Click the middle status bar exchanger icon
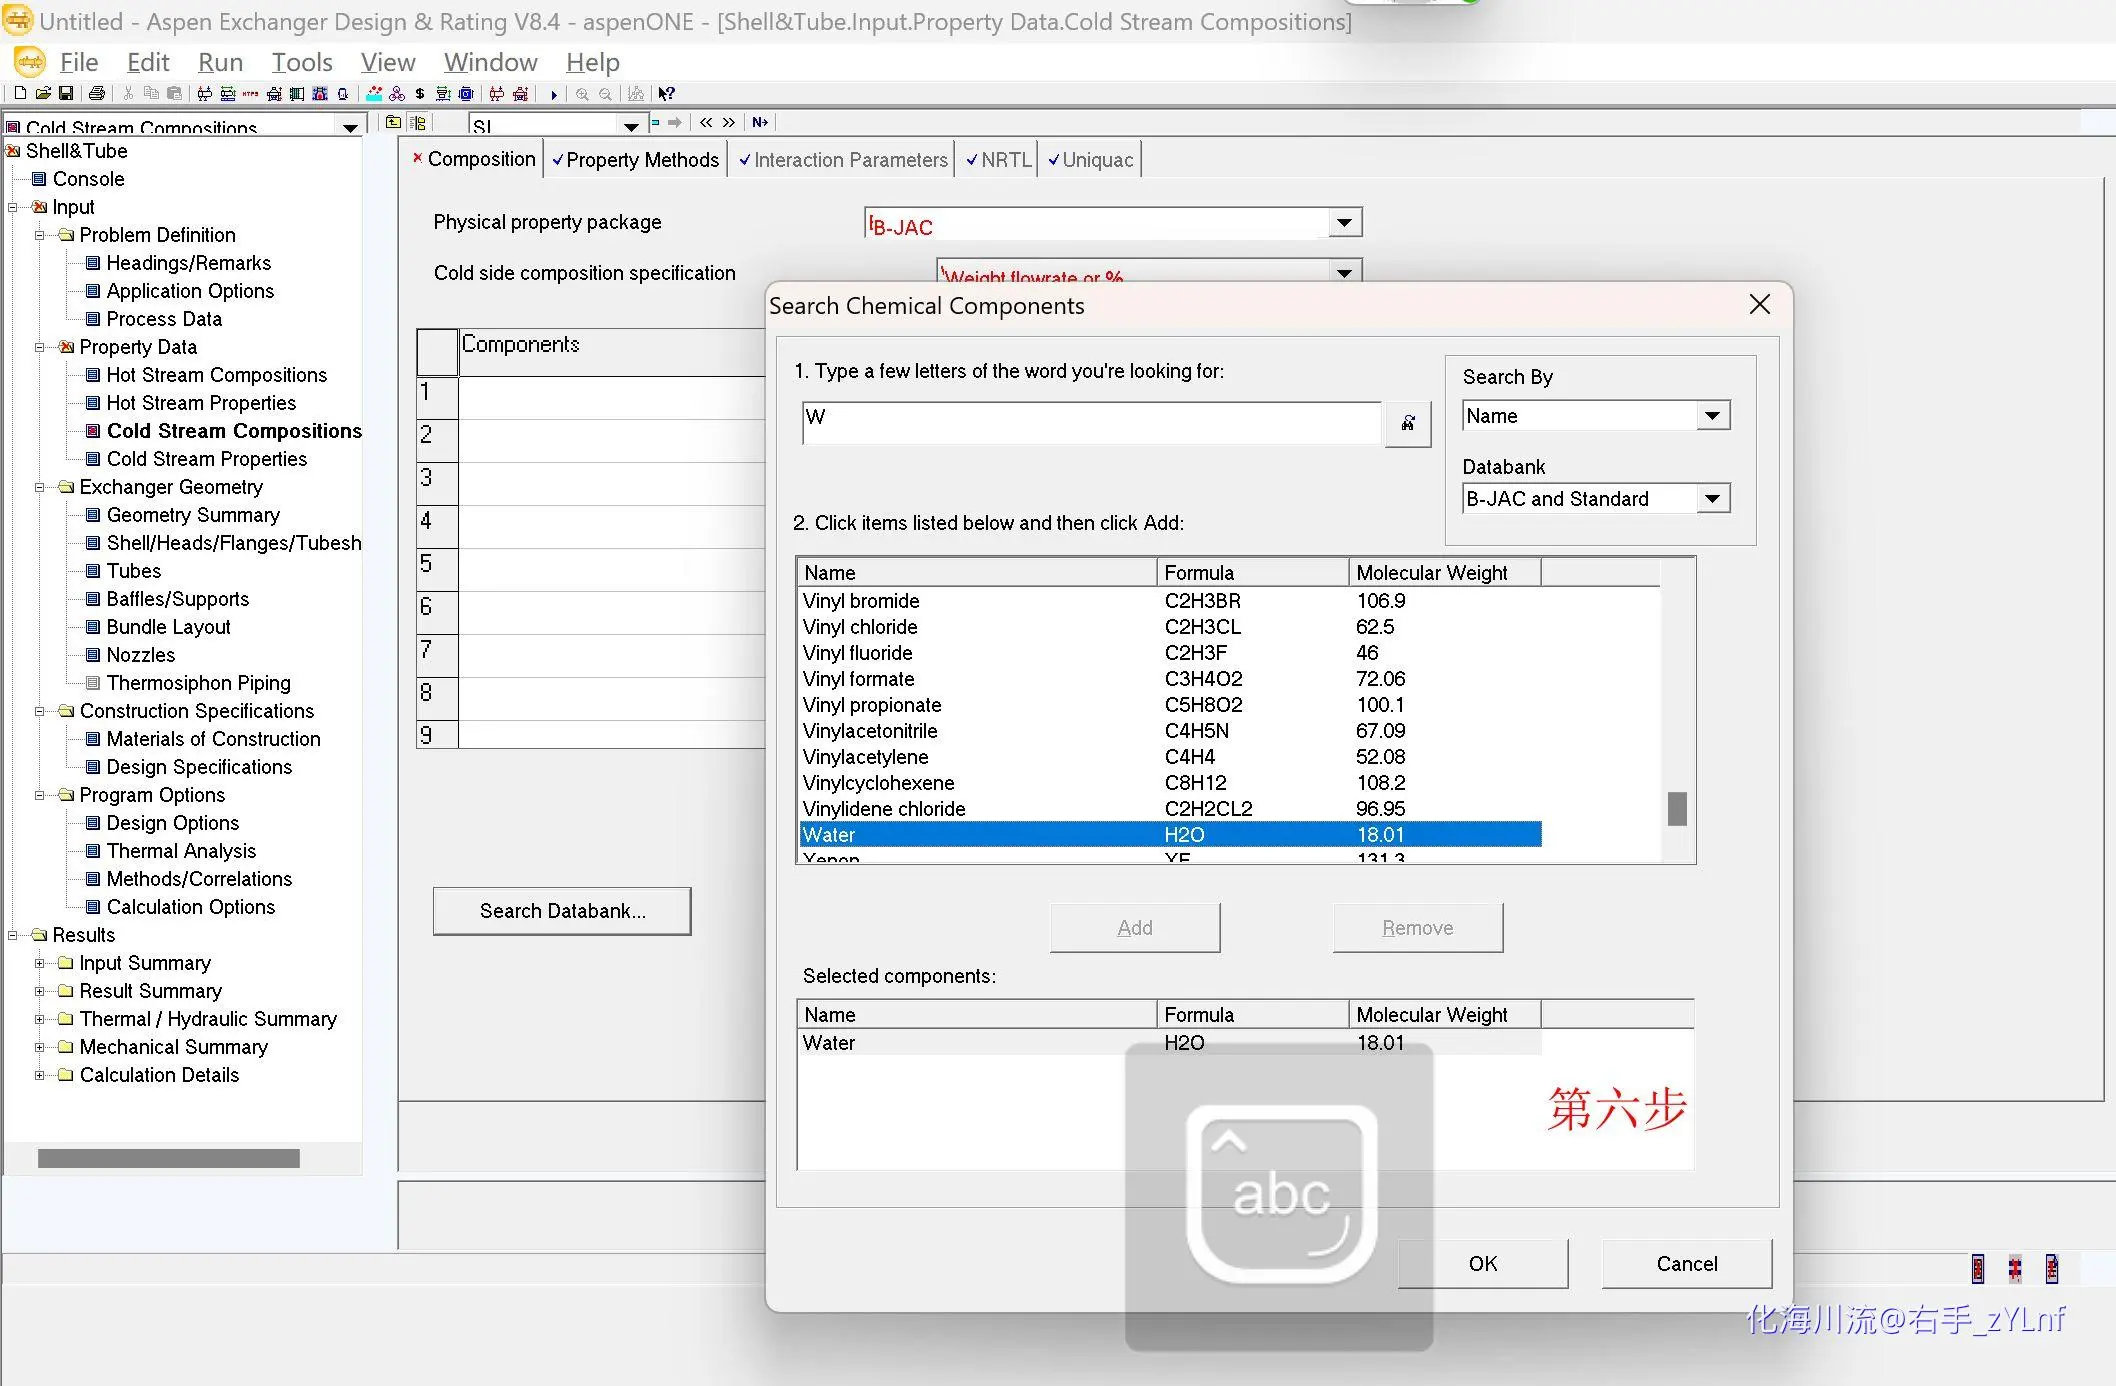 [2014, 1268]
